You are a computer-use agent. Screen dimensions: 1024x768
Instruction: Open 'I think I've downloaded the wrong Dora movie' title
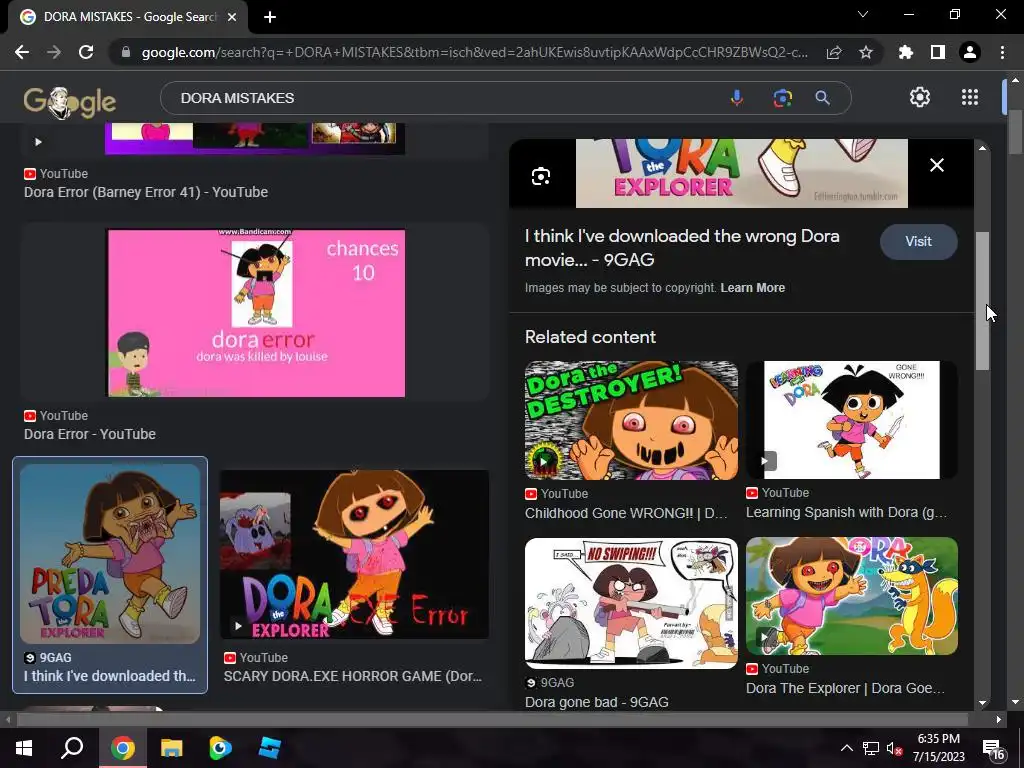click(682, 248)
